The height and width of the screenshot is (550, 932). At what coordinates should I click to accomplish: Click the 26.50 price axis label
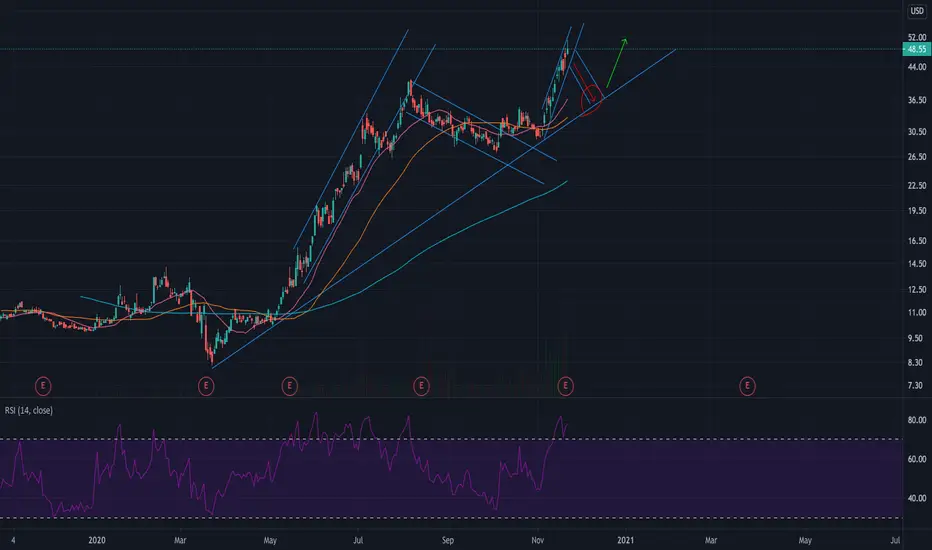click(x=917, y=157)
